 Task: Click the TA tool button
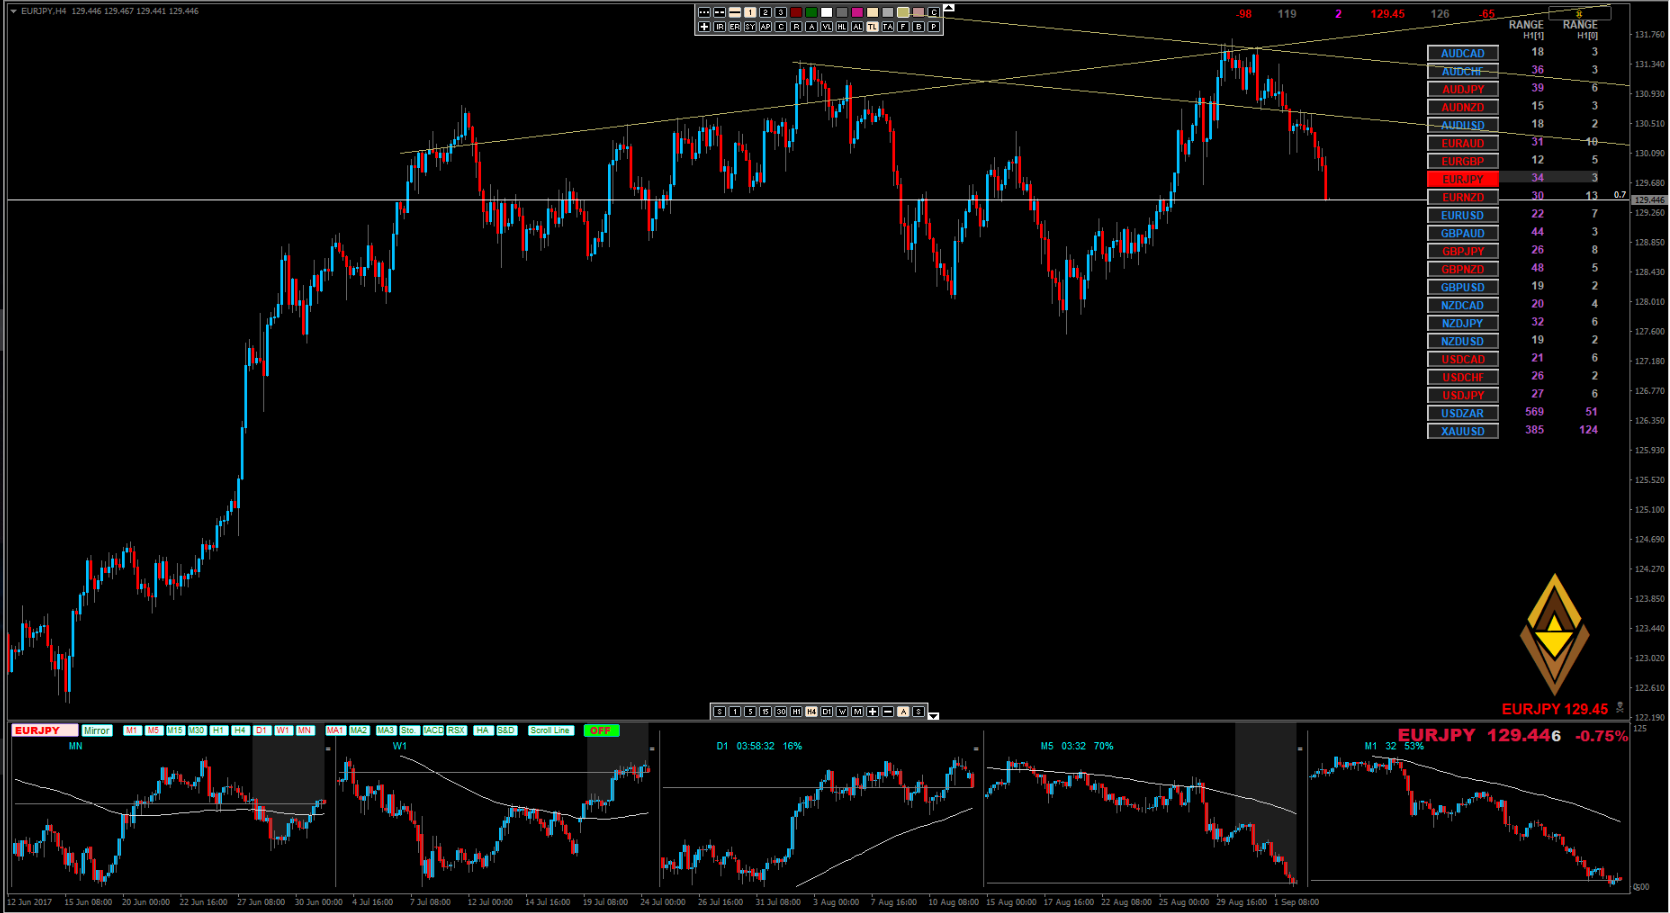(888, 27)
